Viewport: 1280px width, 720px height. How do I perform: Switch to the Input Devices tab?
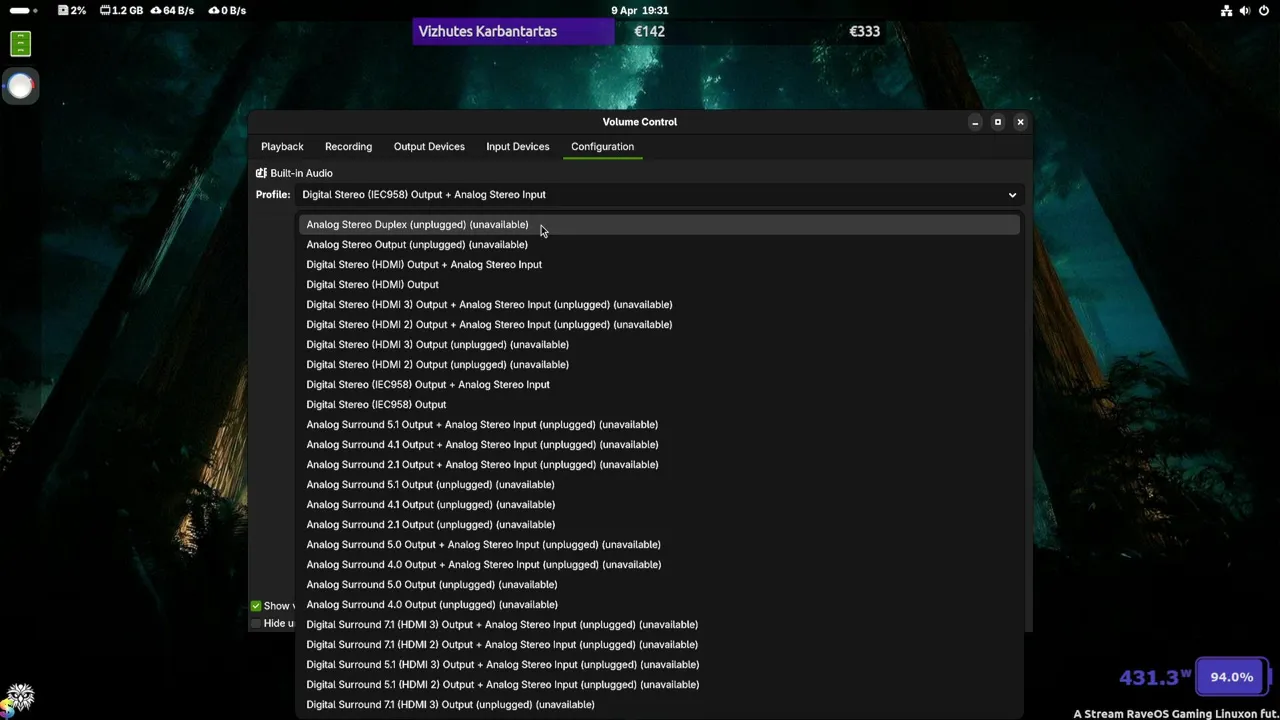[x=517, y=146]
